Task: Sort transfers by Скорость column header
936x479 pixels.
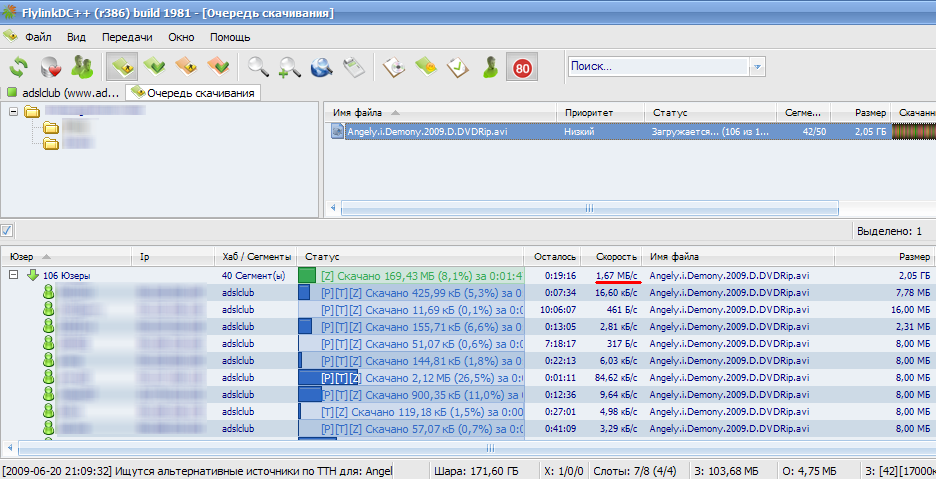Action: pyautogui.click(x=611, y=257)
